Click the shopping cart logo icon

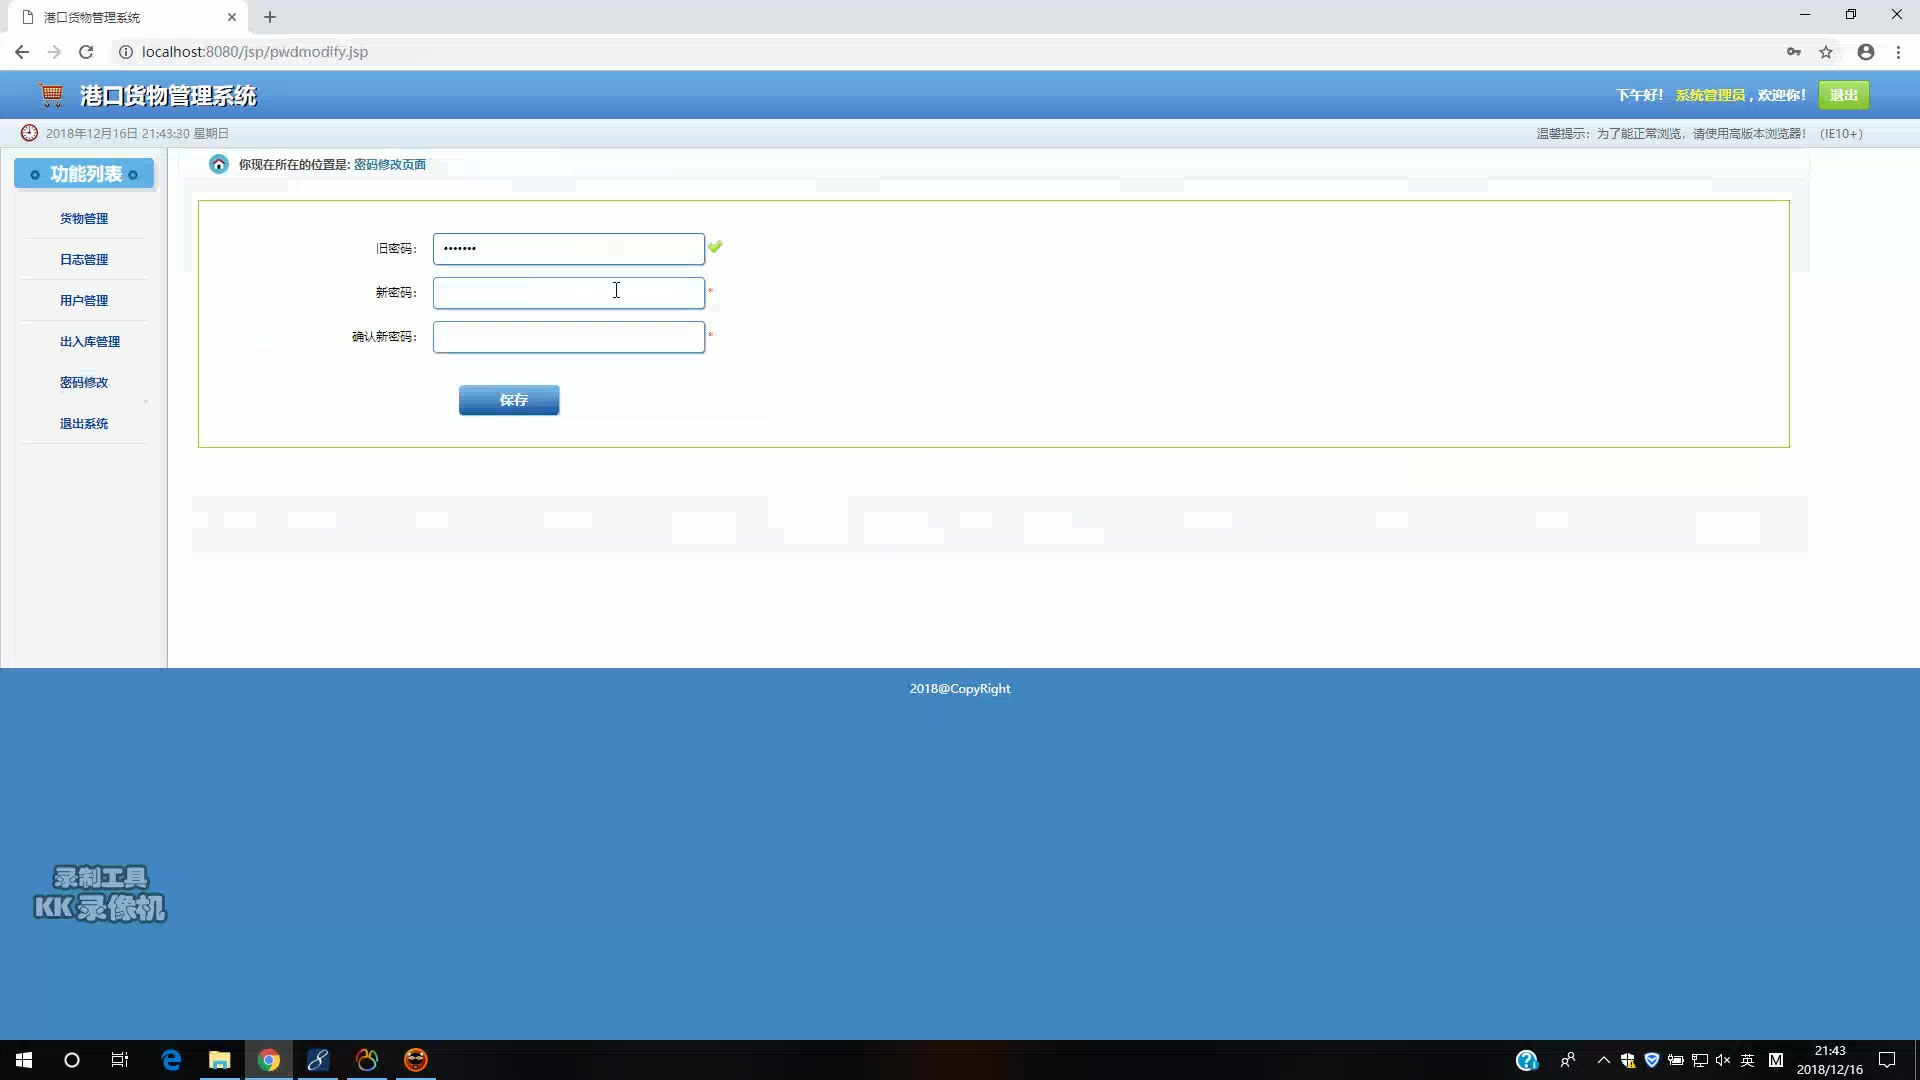pyautogui.click(x=51, y=95)
